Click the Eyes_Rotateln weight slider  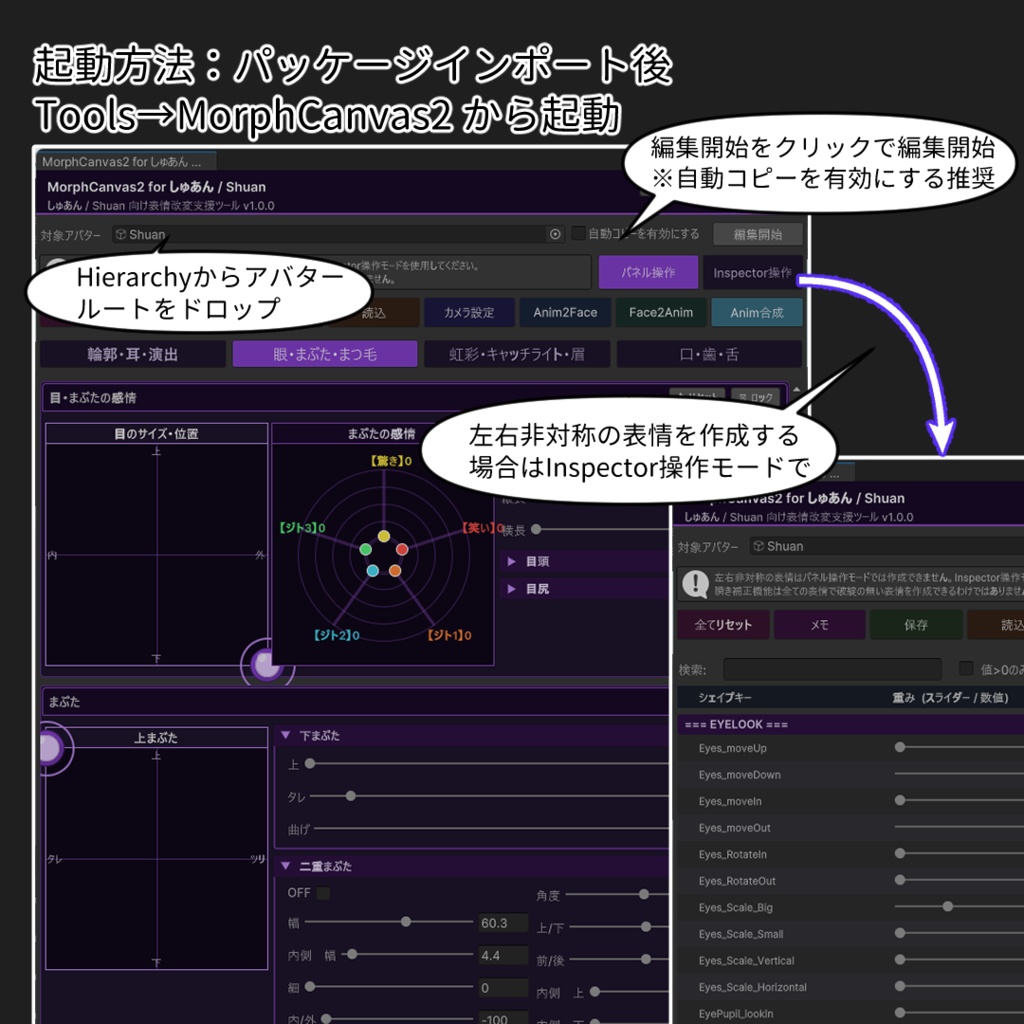tap(959, 853)
